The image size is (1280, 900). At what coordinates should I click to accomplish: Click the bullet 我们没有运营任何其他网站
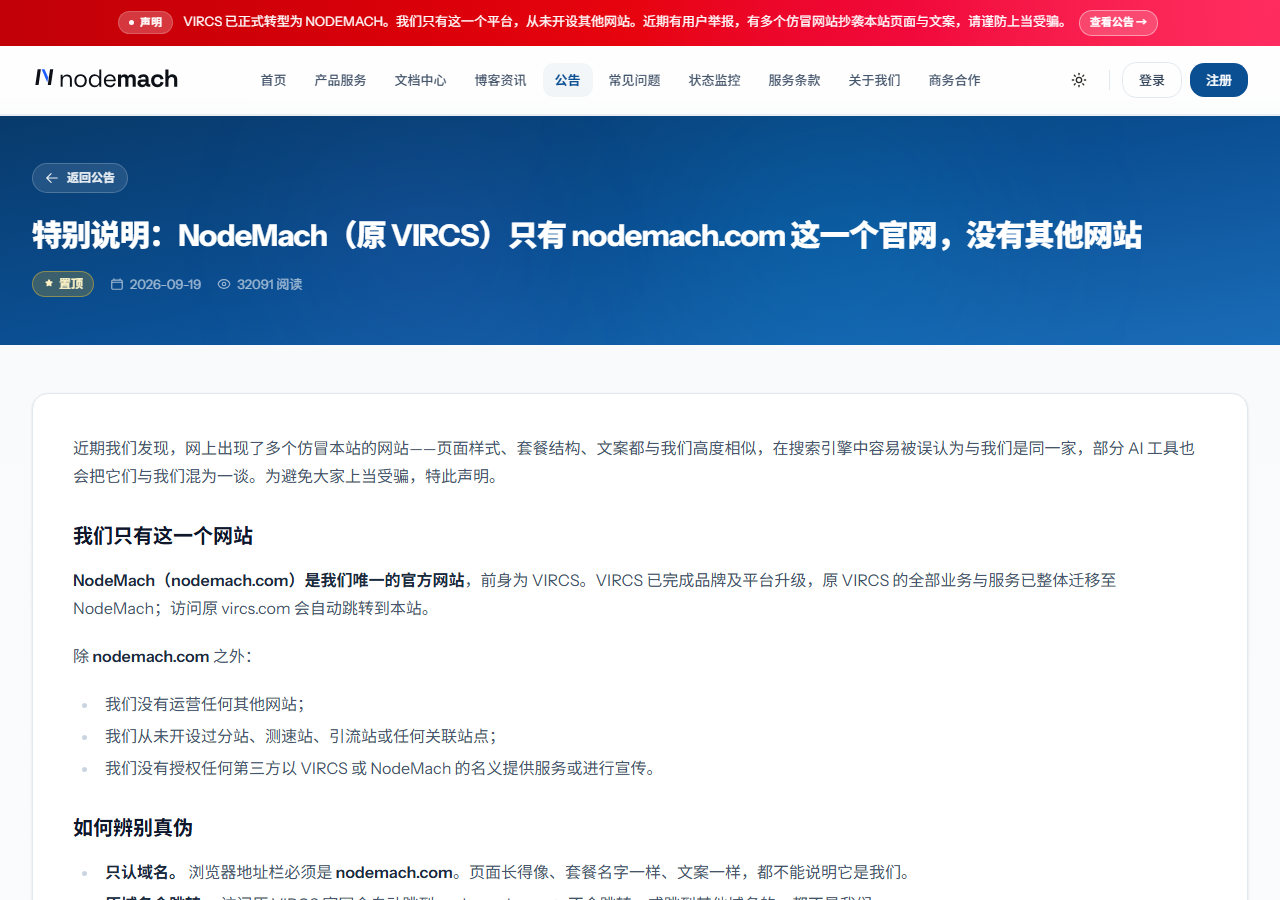pyautogui.click(x=204, y=704)
